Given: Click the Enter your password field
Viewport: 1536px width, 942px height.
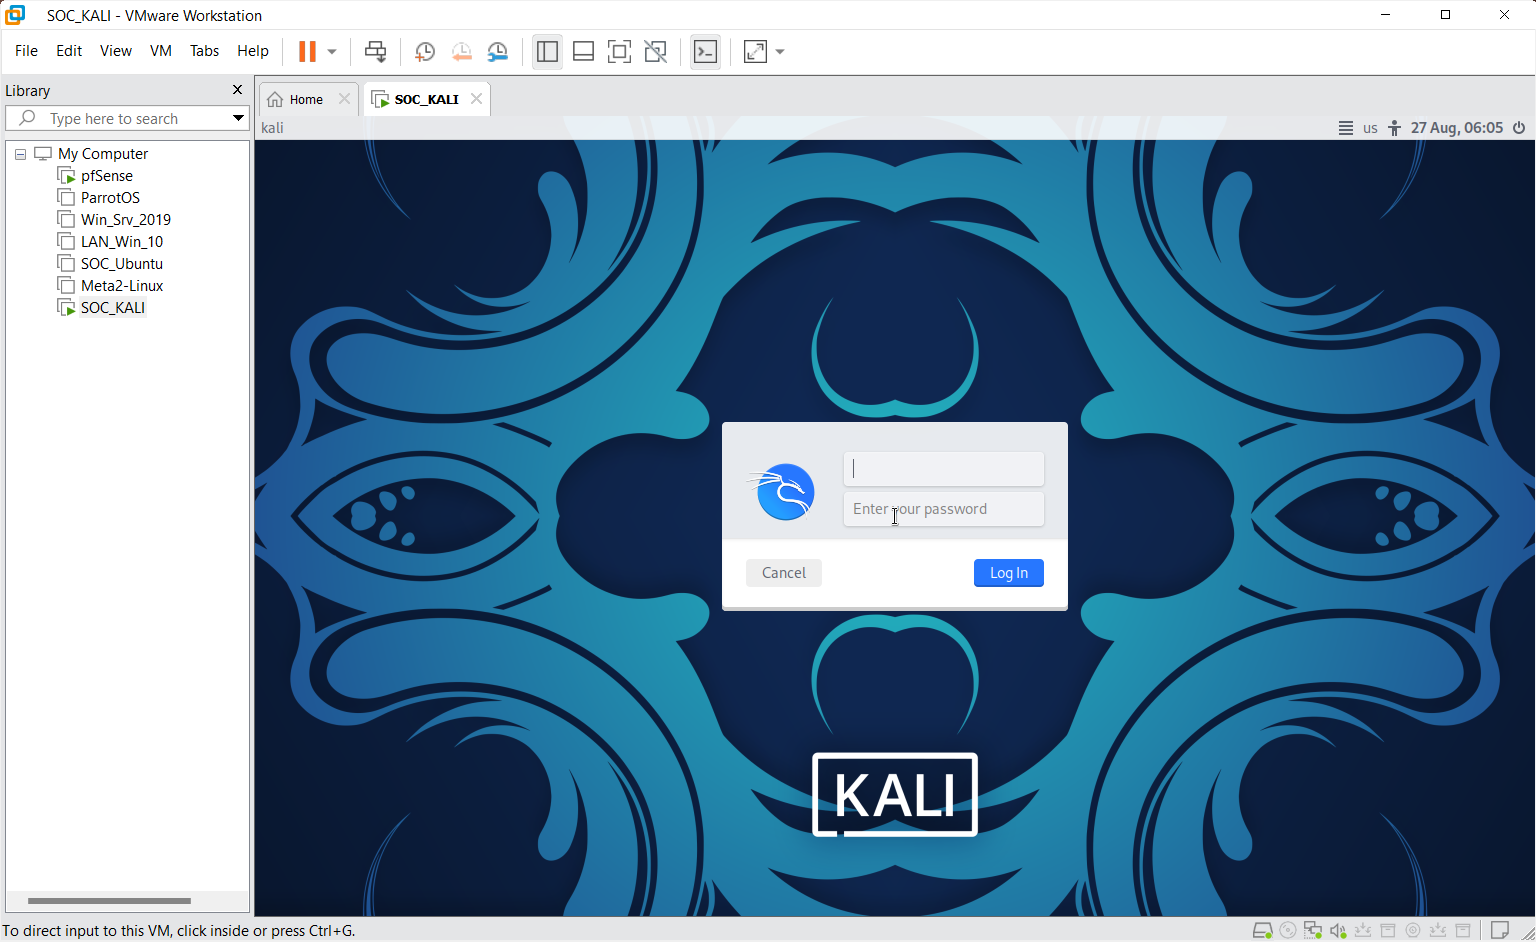Looking at the screenshot, I should [943, 509].
